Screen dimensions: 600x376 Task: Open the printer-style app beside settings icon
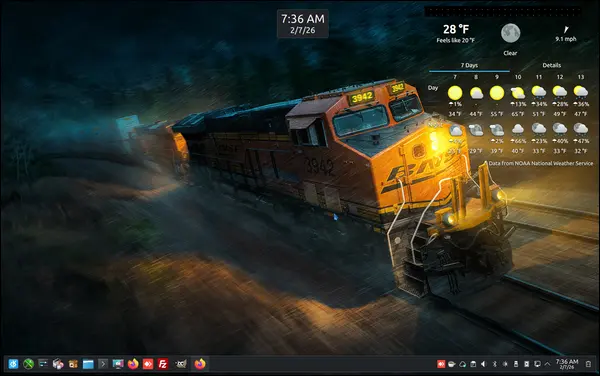(x=58, y=364)
